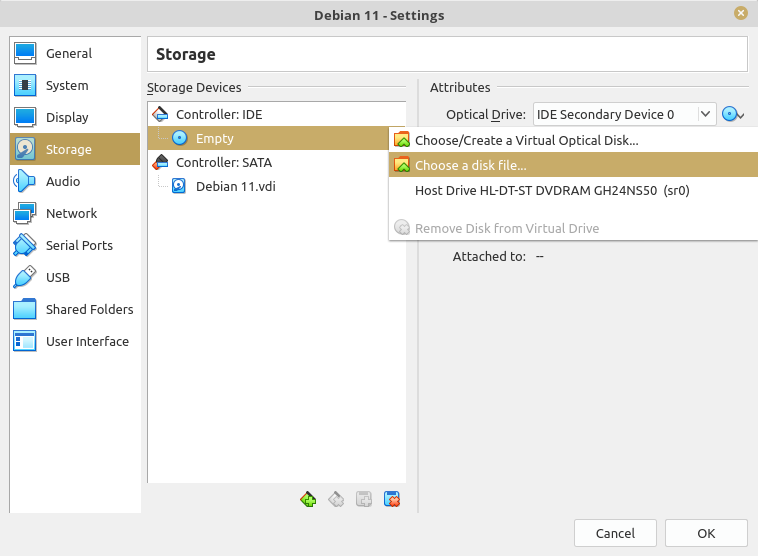Click the IDE controller icon

(160, 115)
